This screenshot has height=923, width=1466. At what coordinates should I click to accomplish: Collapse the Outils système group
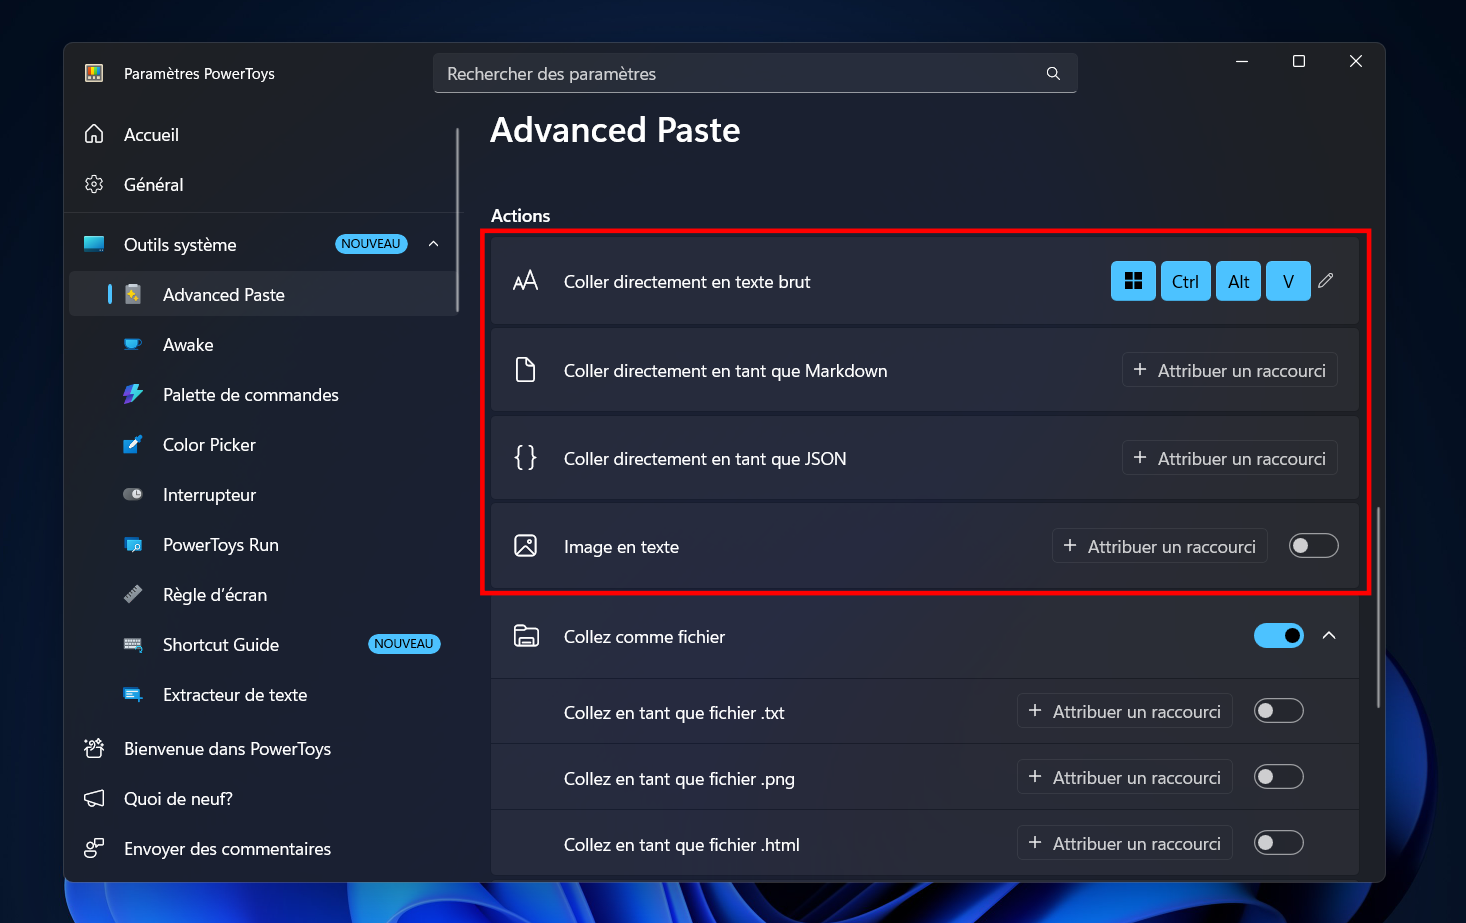[434, 244]
